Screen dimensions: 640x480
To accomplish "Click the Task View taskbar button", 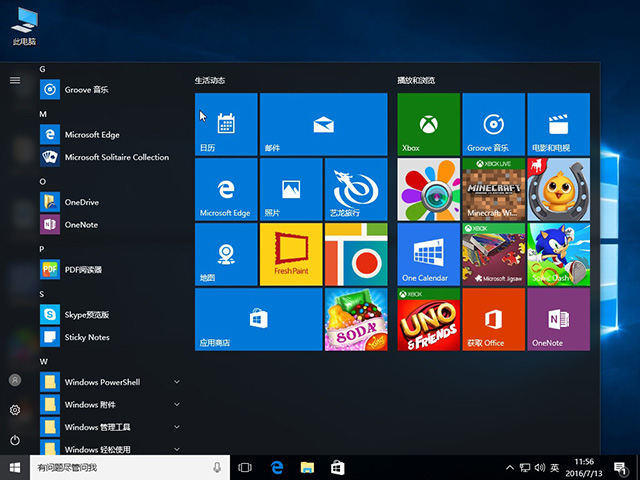I will (246, 468).
